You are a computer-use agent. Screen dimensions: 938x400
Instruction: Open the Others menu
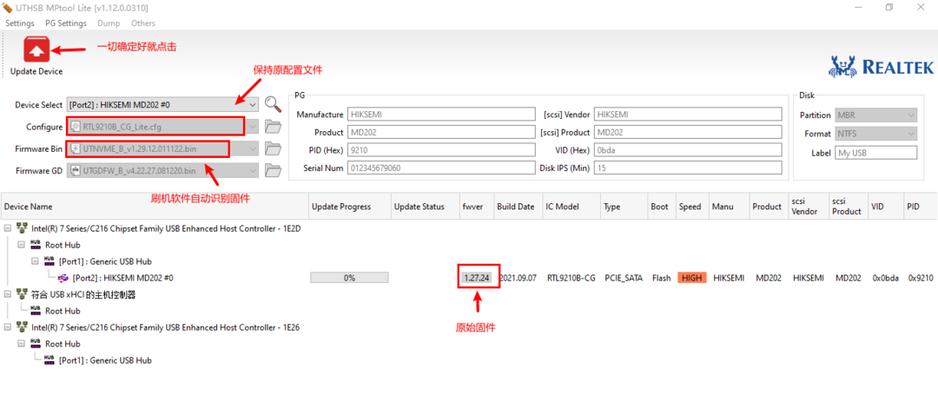tap(143, 23)
